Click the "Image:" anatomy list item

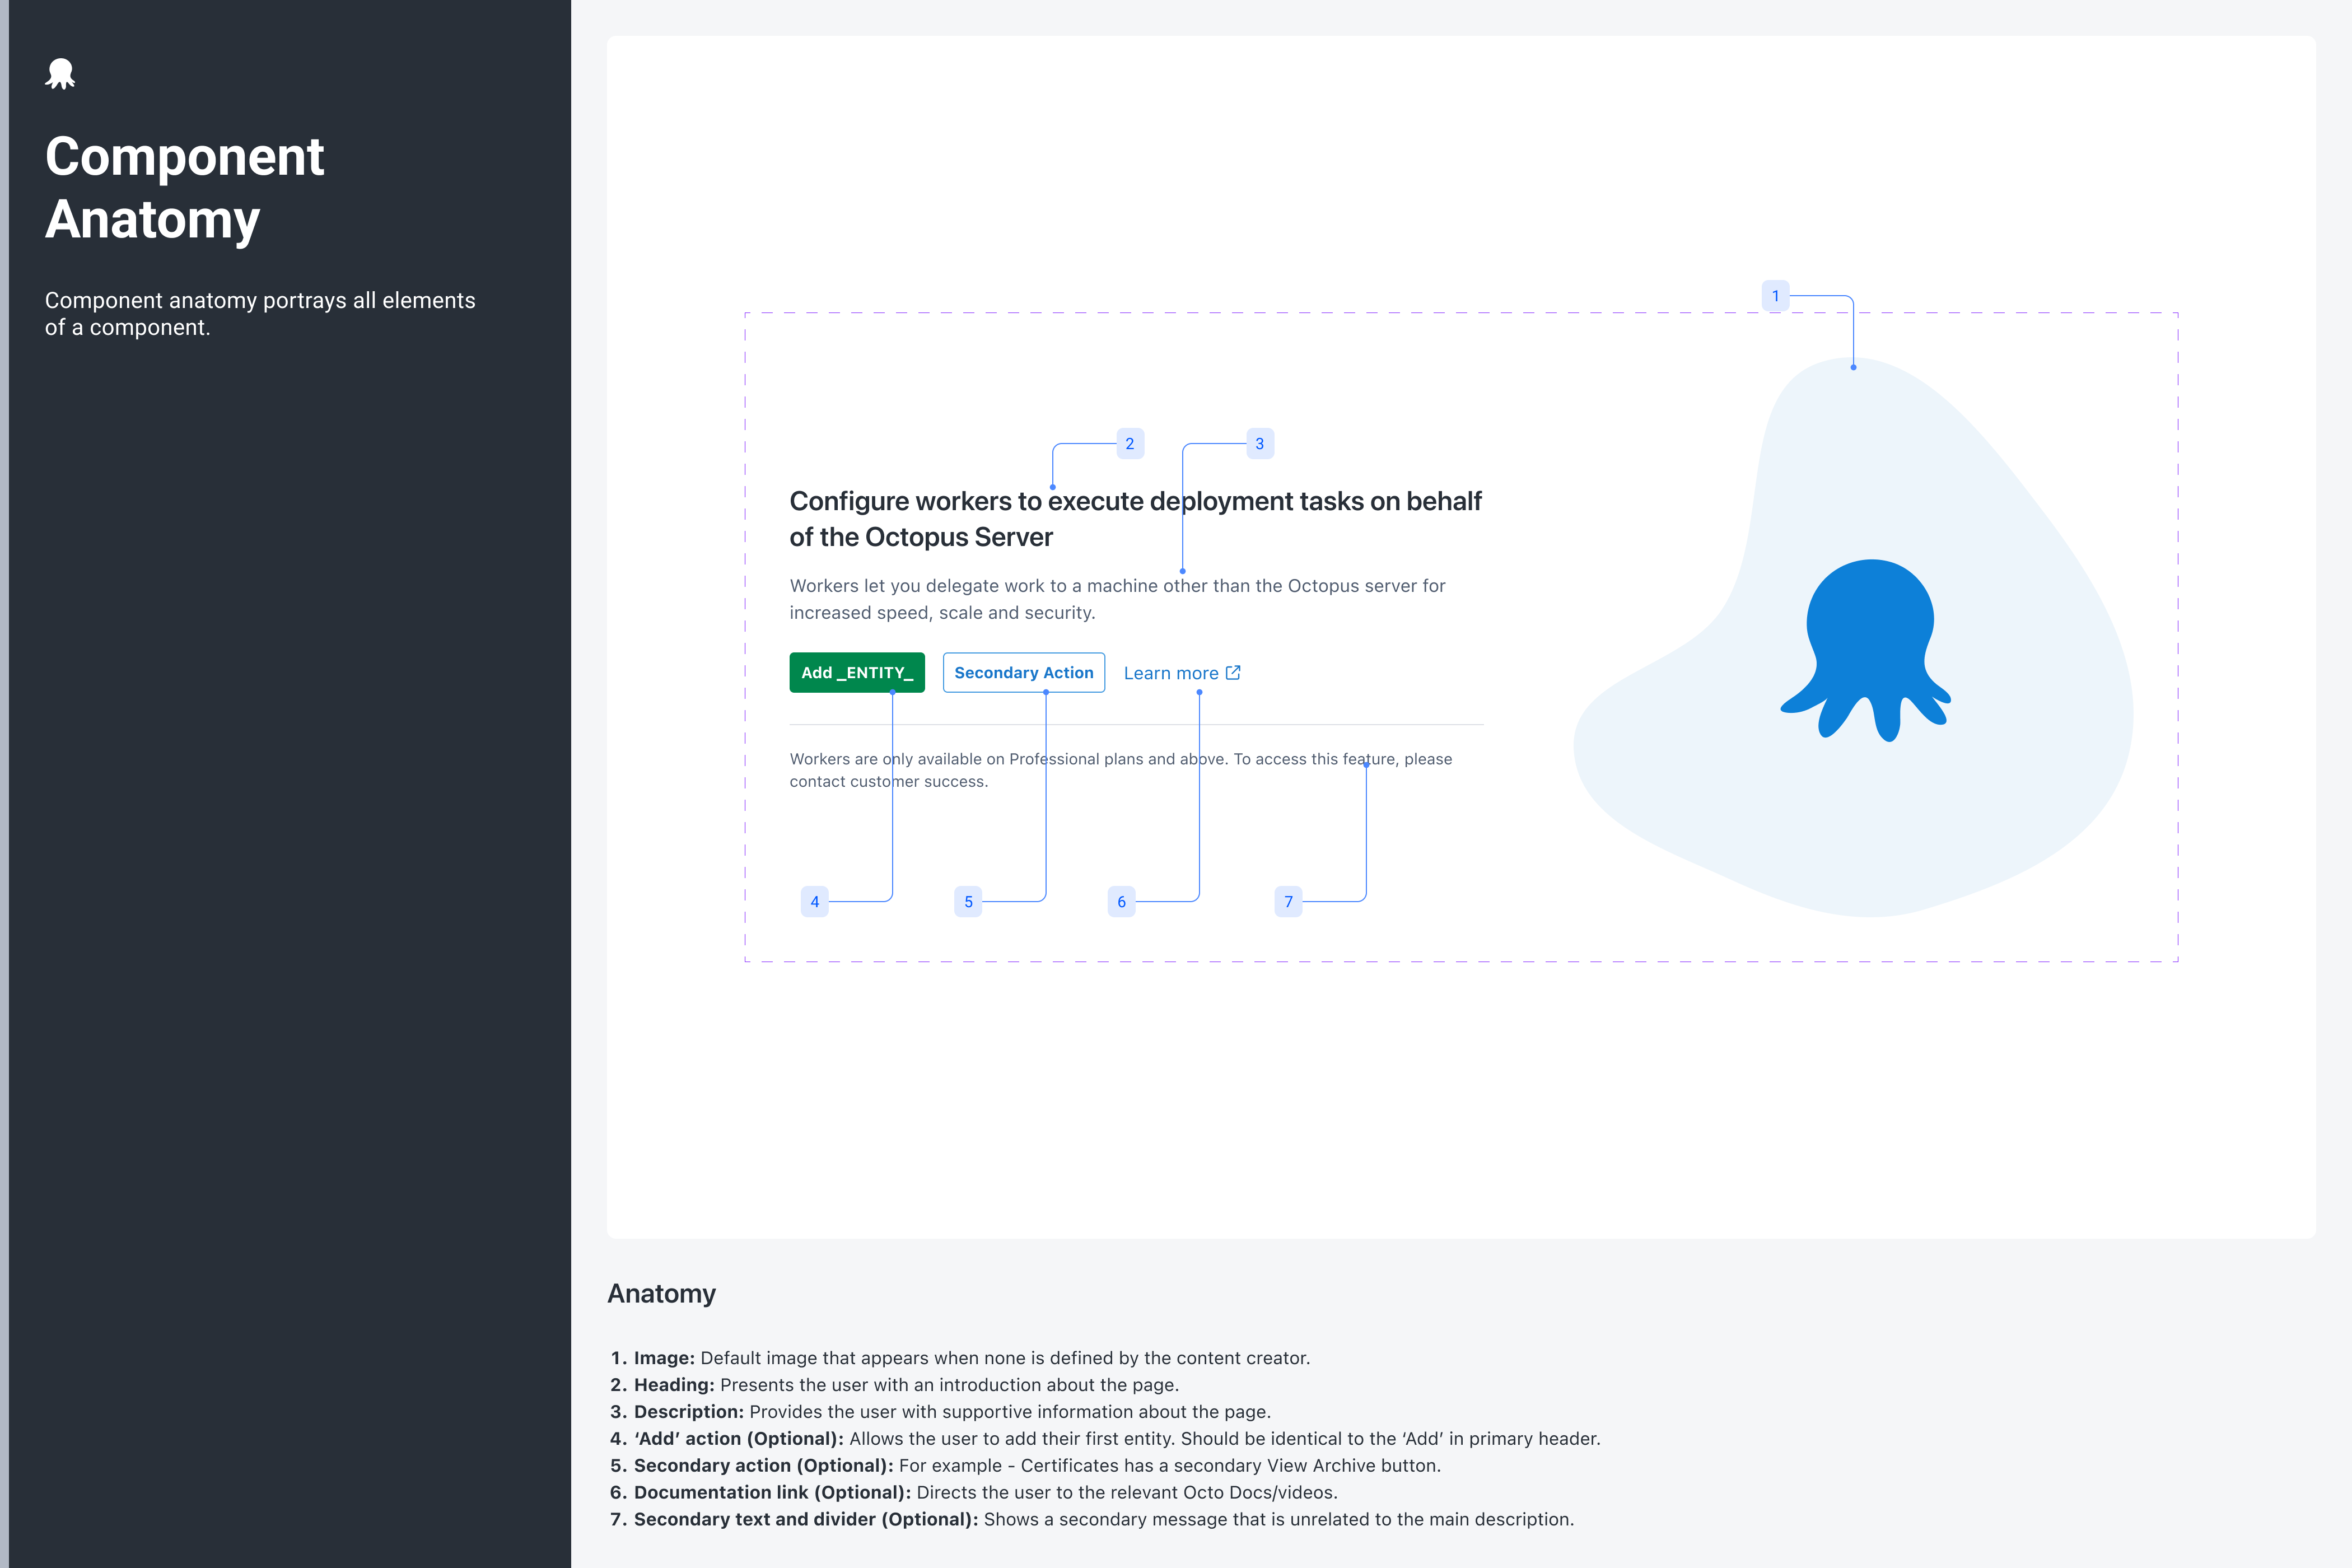(x=960, y=1358)
